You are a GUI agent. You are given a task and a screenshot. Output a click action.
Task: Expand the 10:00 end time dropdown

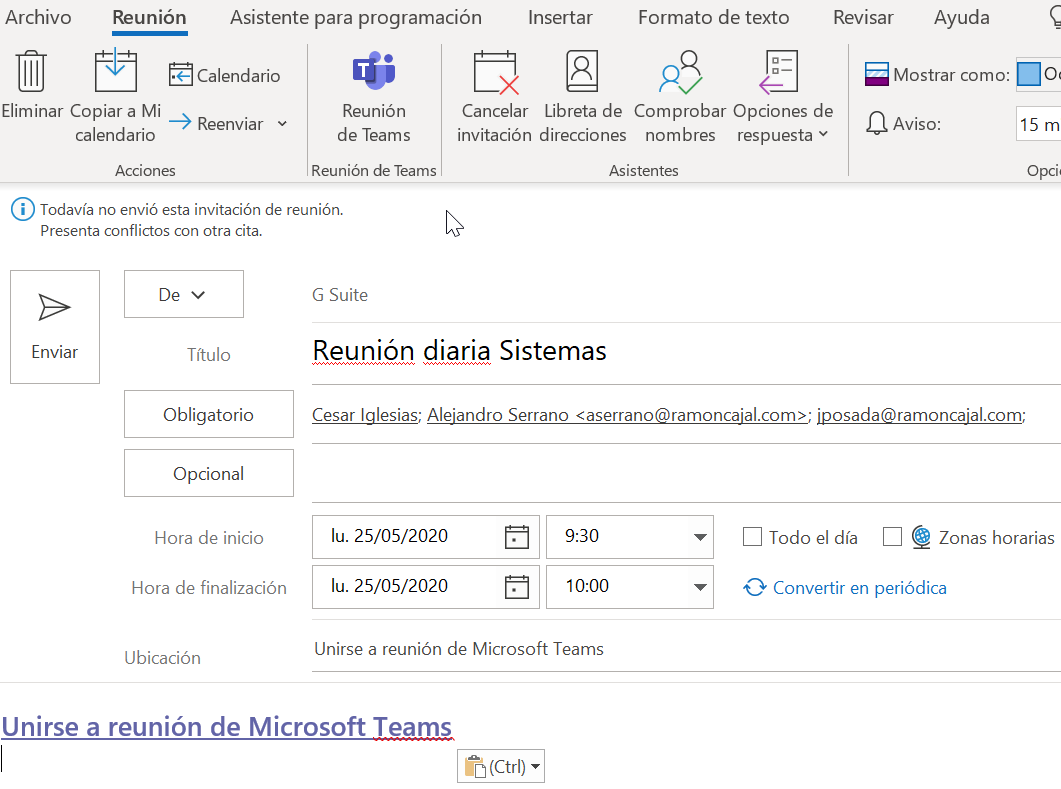coord(700,587)
